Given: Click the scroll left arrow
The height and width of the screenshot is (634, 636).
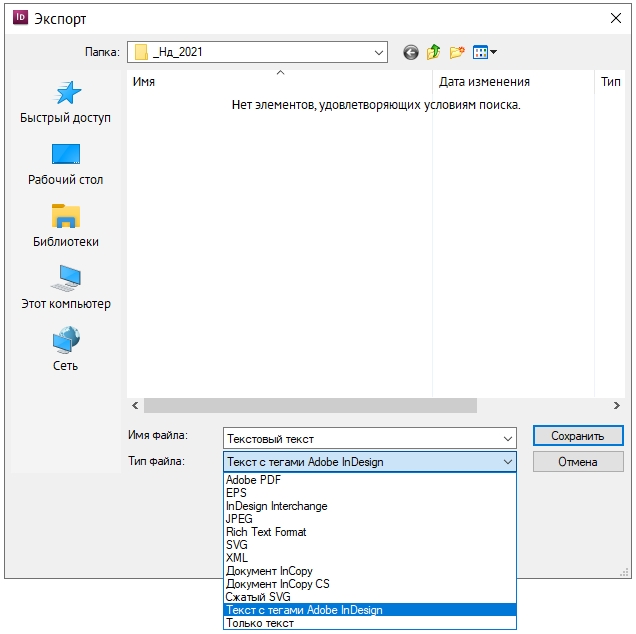Looking at the screenshot, I should (135, 405).
